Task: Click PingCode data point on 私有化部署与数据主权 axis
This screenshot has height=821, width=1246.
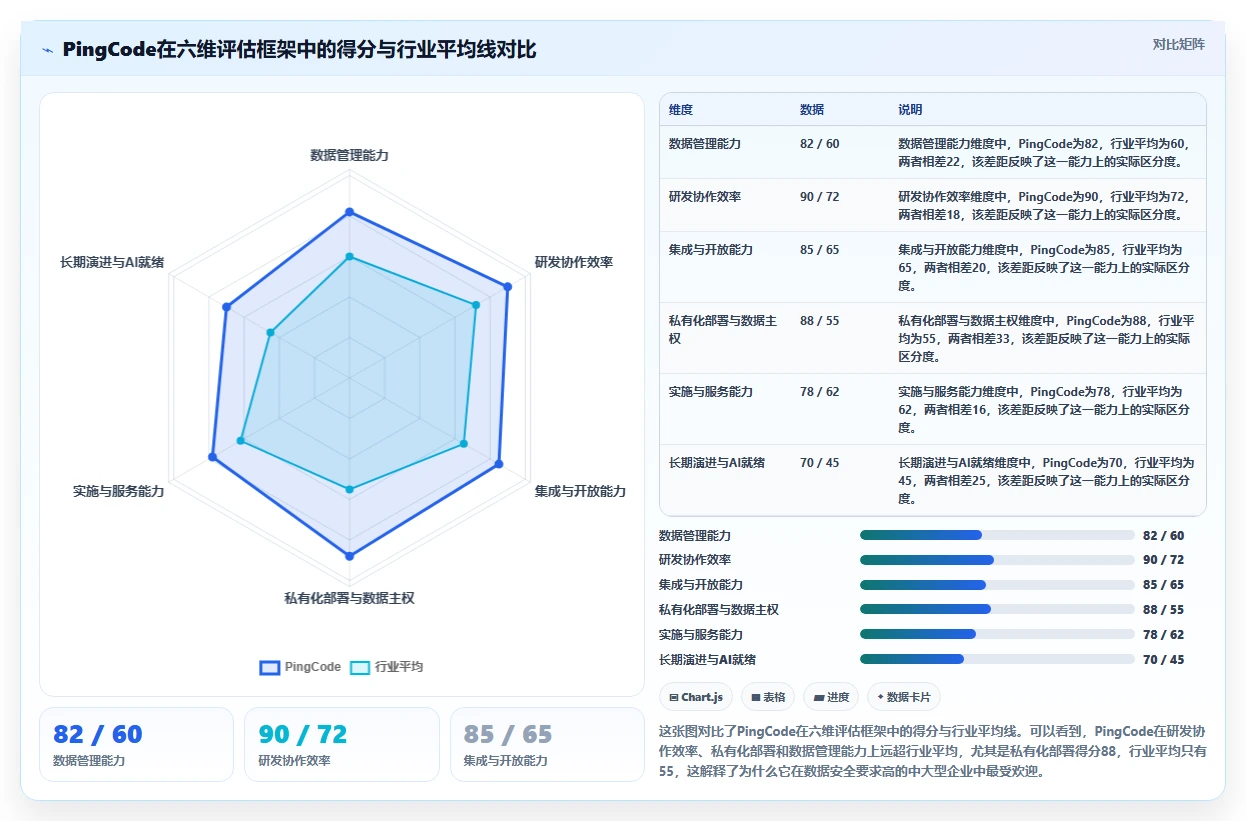Action: coord(349,555)
